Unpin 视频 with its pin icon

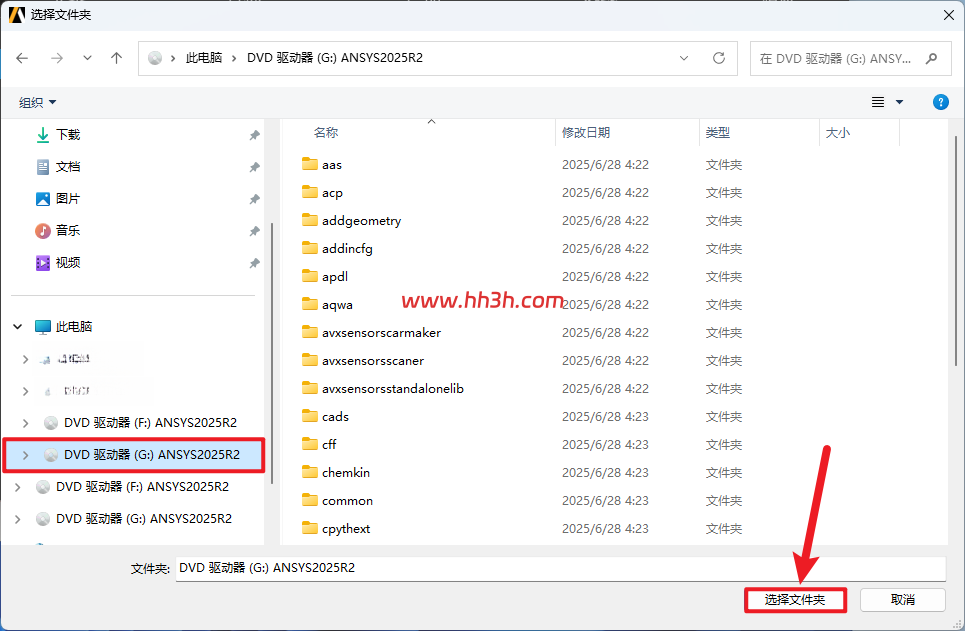(x=254, y=263)
